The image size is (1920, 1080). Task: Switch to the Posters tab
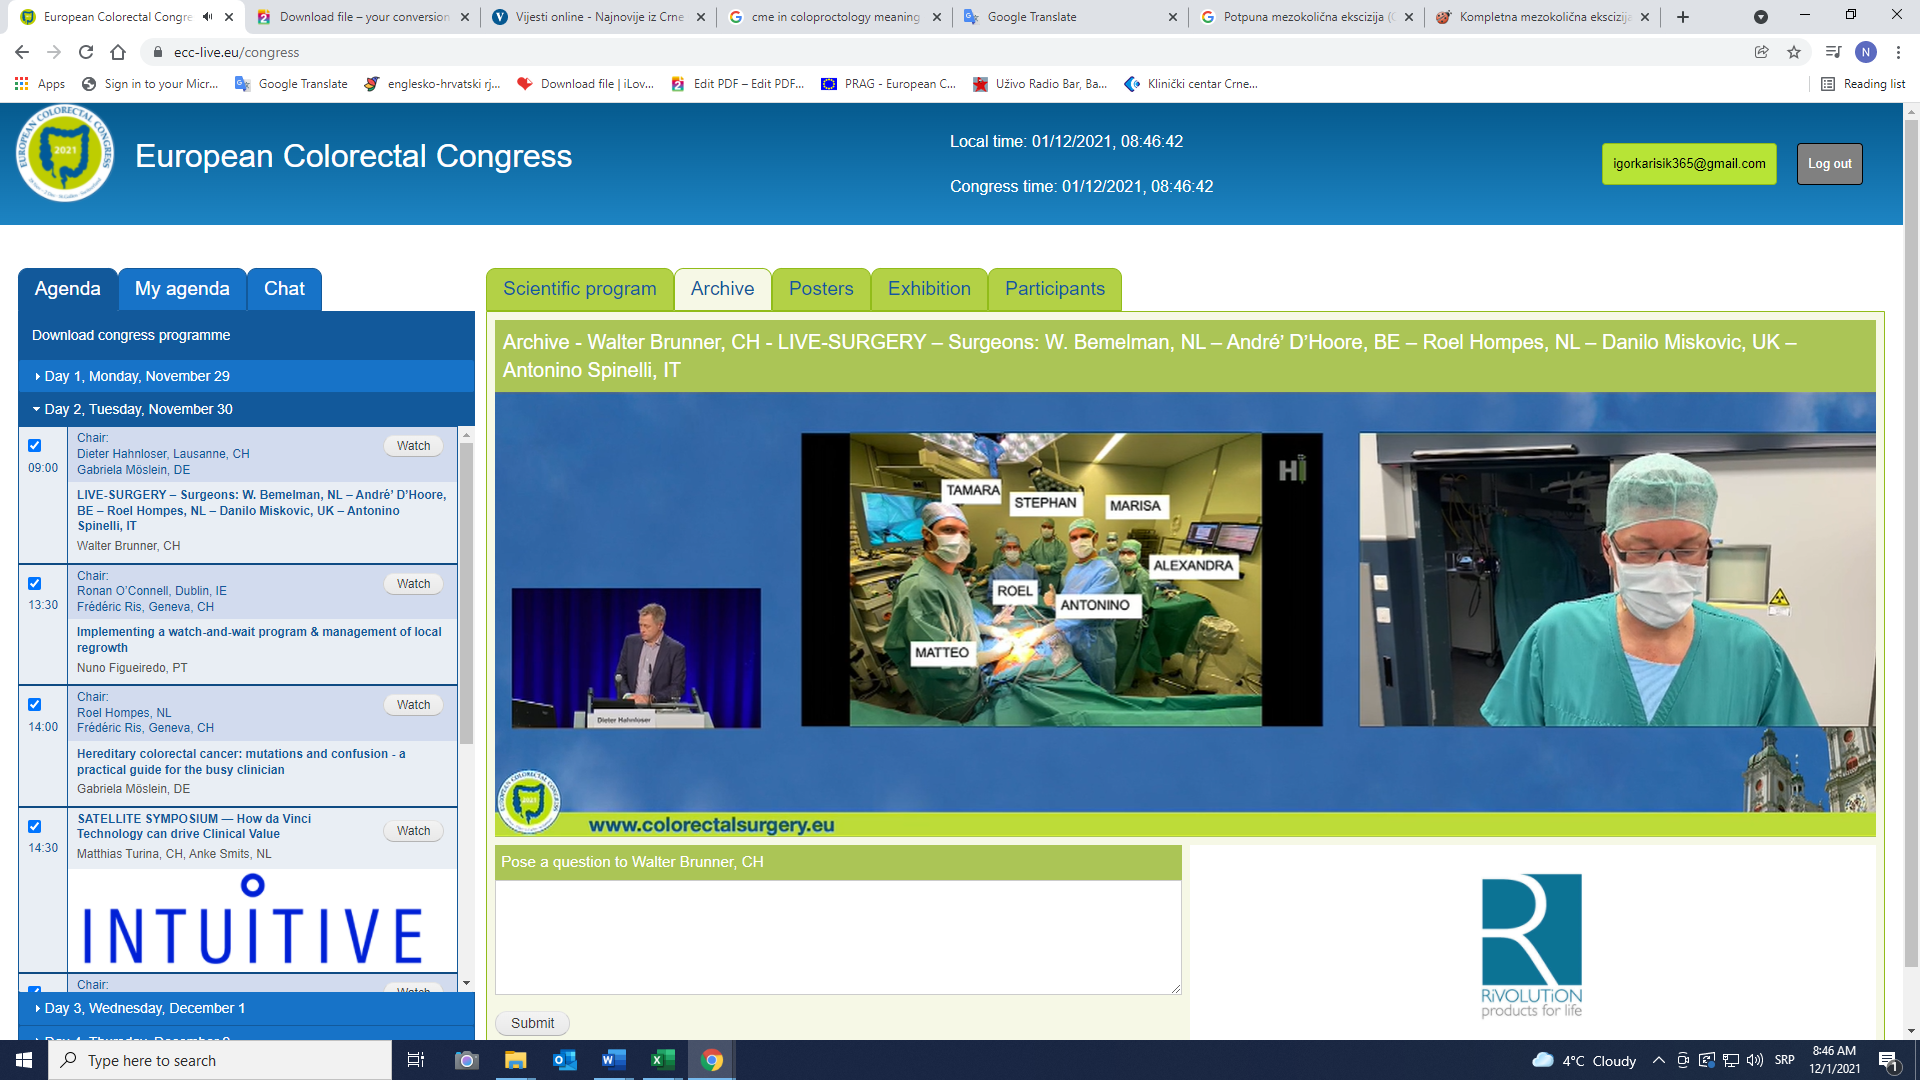(821, 289)
